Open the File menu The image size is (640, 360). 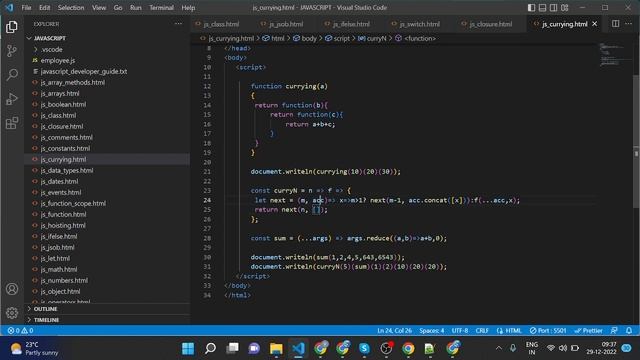pos(26,7)
